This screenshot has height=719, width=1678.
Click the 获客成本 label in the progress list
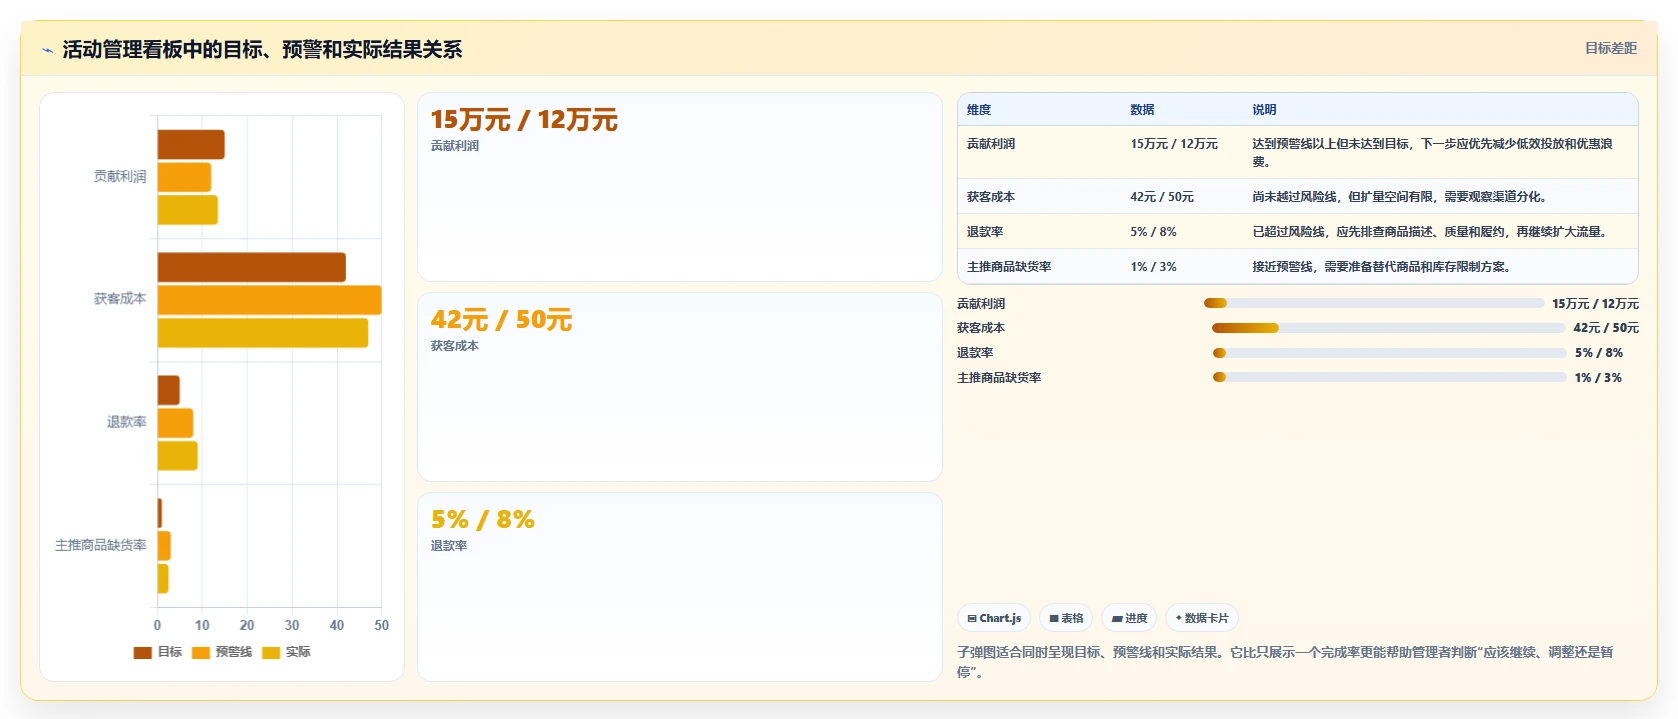[981, 328]
